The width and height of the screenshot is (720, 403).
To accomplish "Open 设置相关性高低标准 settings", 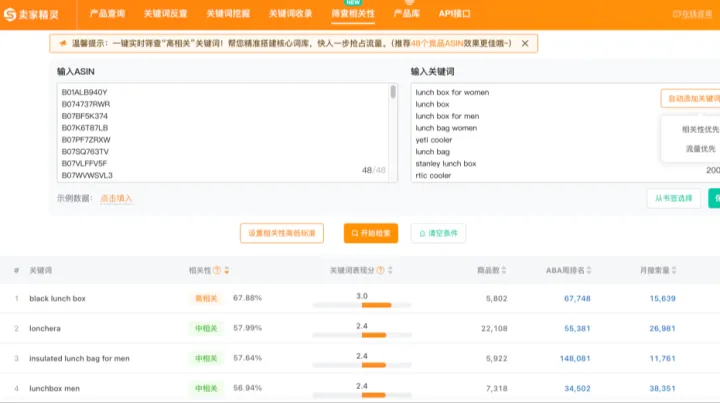I will (281, 233).
